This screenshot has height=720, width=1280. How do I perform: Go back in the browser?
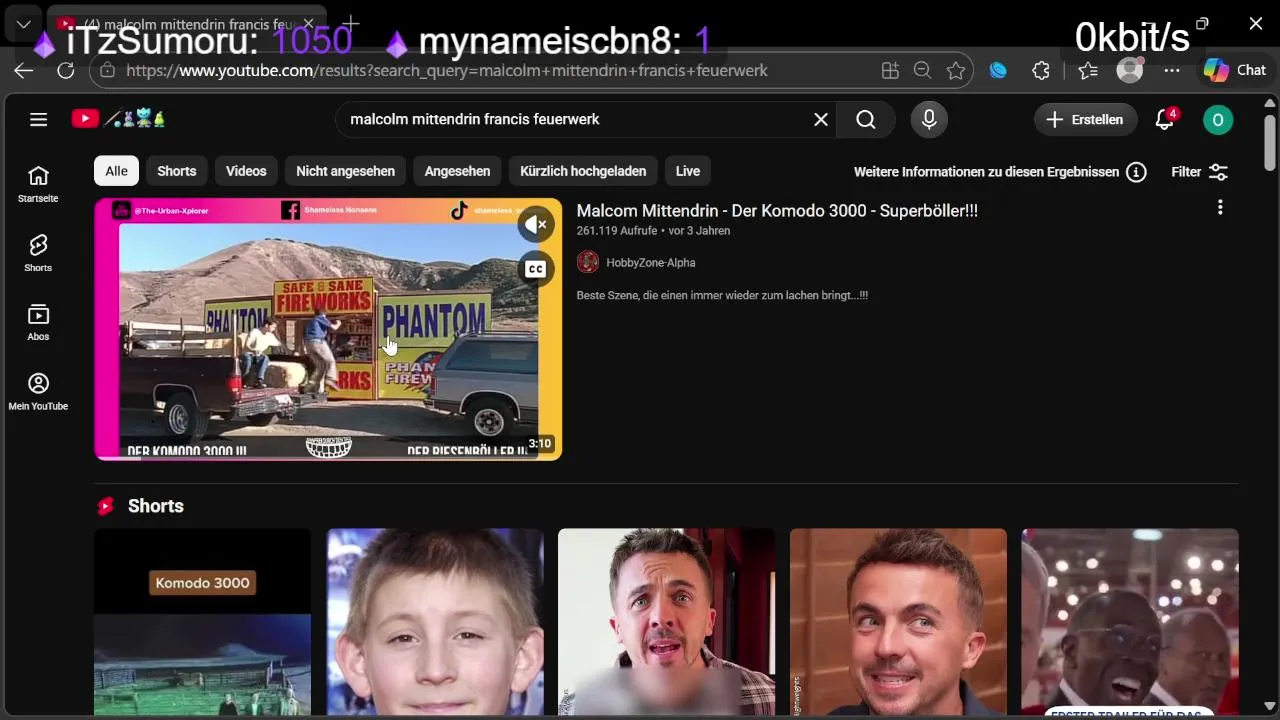click(24, 71)
